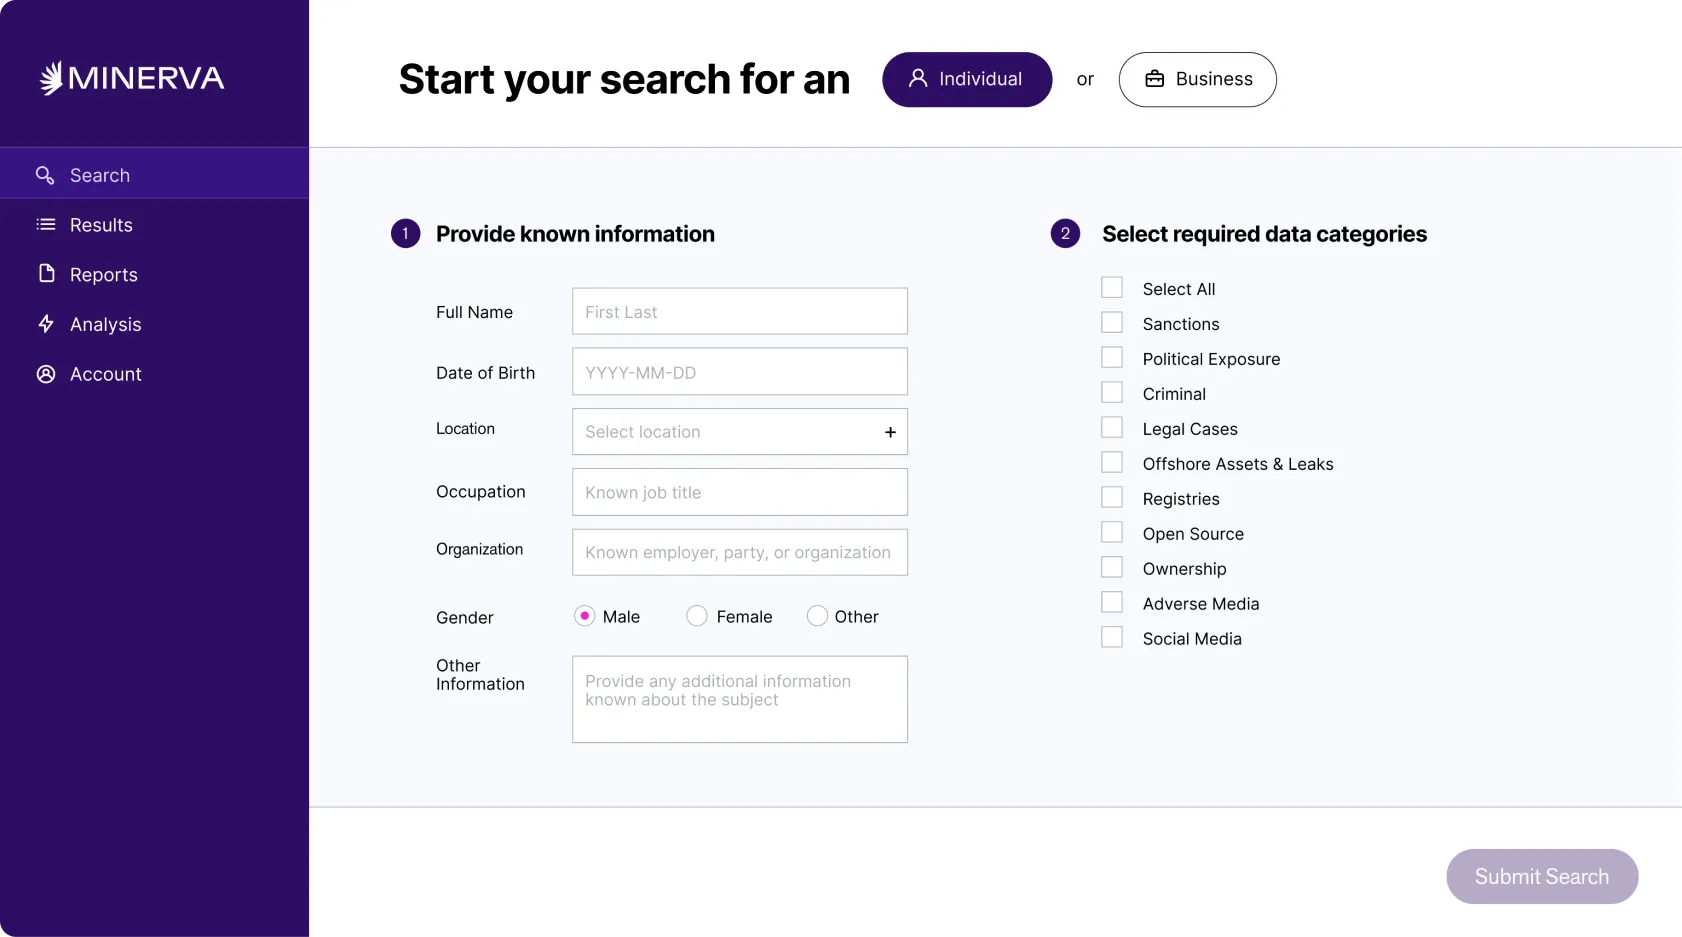The width and height of the screenshot is (1682, 937).
Task: Click the magnifier icon beside Search
Action: tap(45, 175)
